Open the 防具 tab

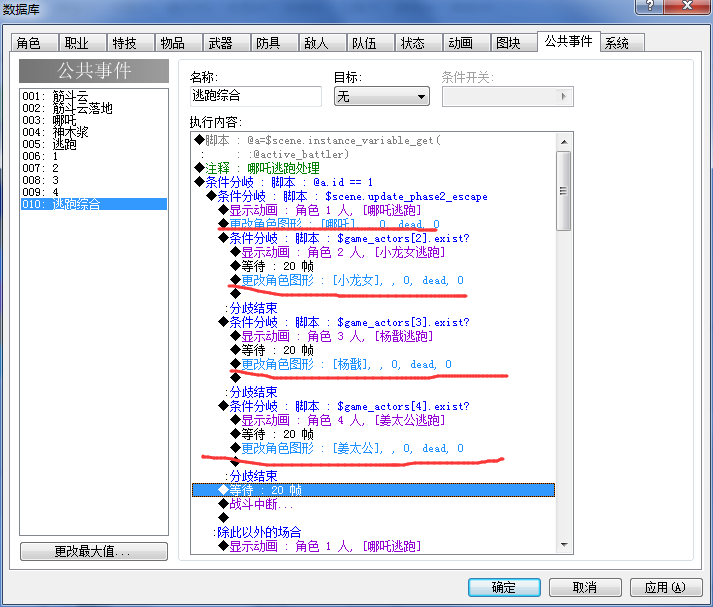point(275,43)
